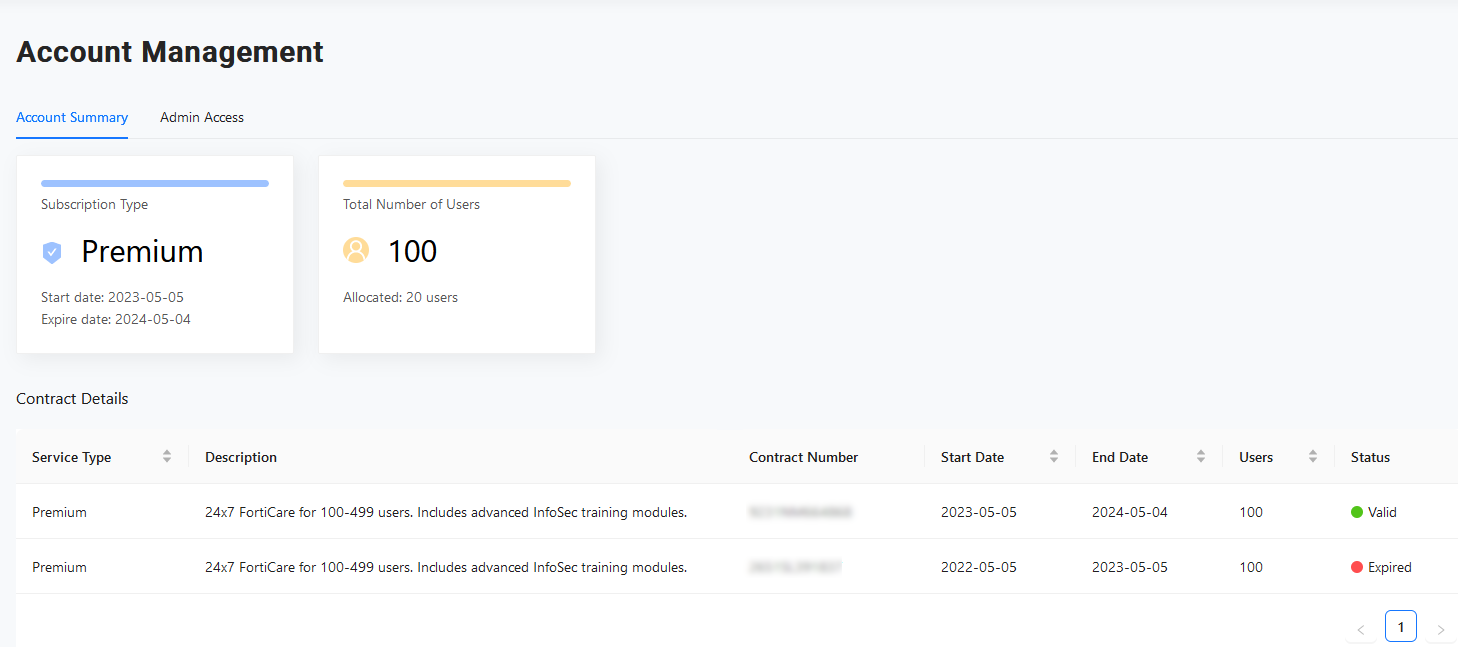The width and height of the screenshot is (1458, 647).
Task: Sort table by Users column arrows
Action: [x=1313, y=457]
